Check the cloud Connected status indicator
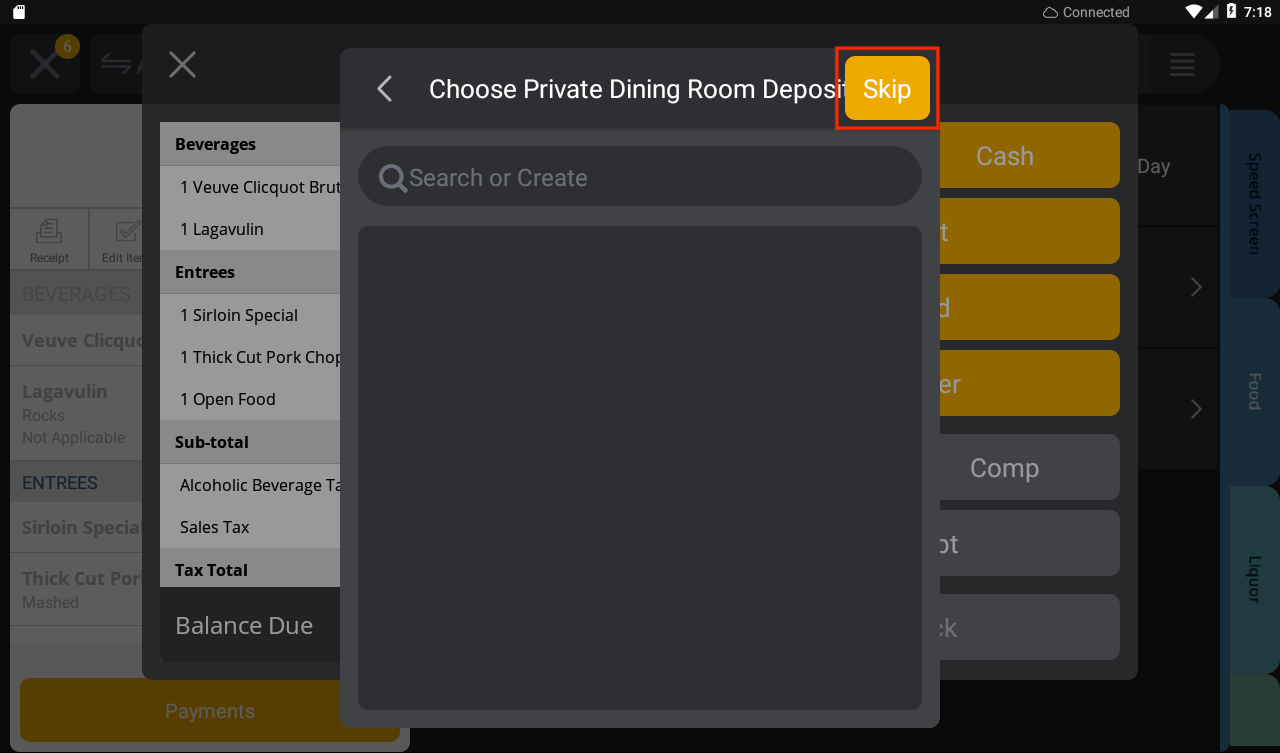 (x=1086, y=12)
